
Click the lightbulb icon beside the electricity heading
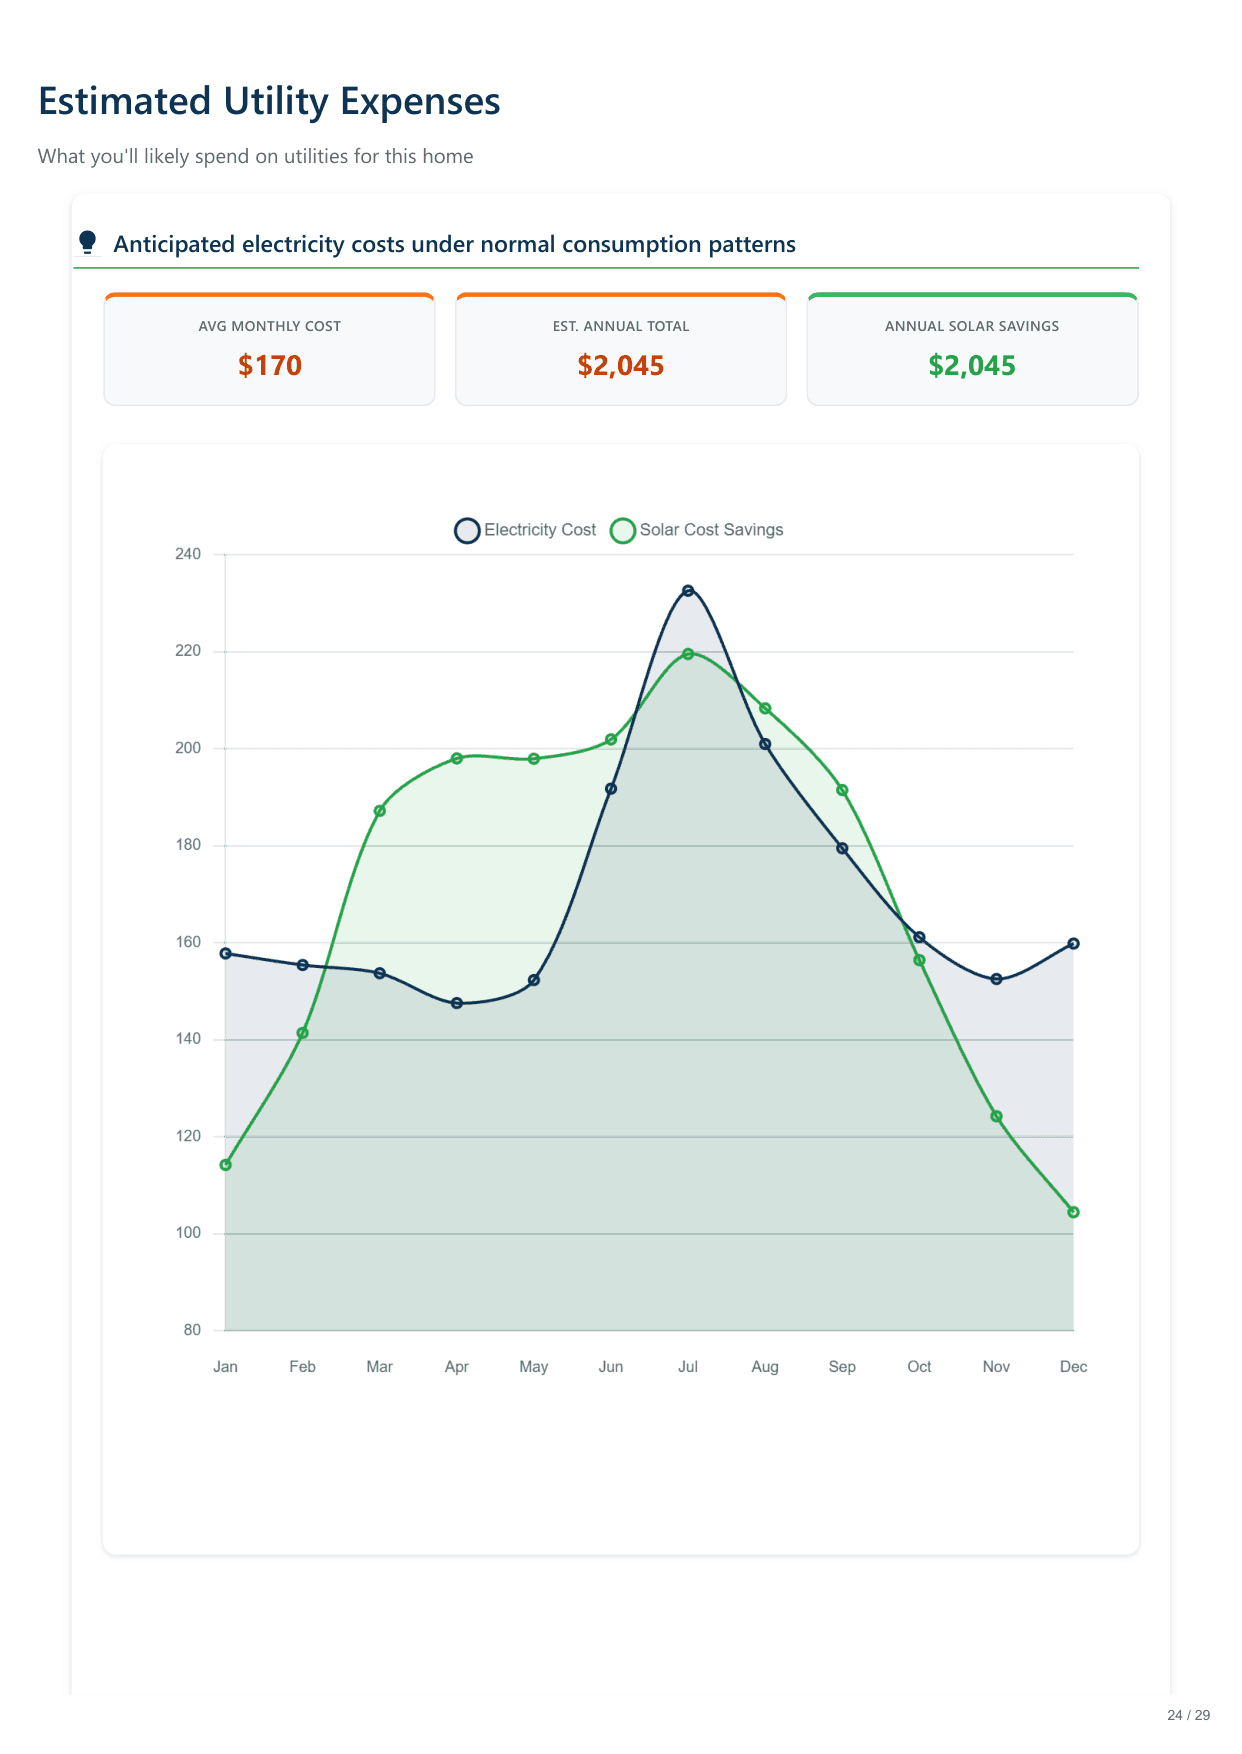pyautogui.click(x=88, y=242)
